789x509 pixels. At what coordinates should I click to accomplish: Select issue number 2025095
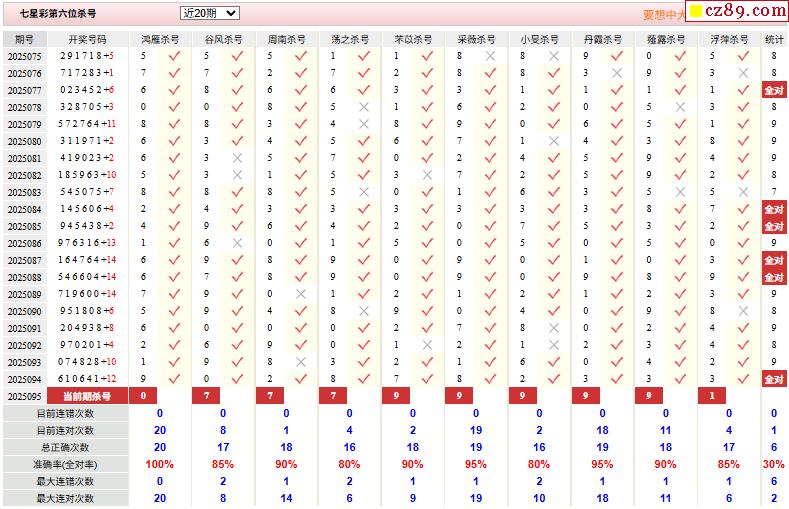click(x=25, y=396)
